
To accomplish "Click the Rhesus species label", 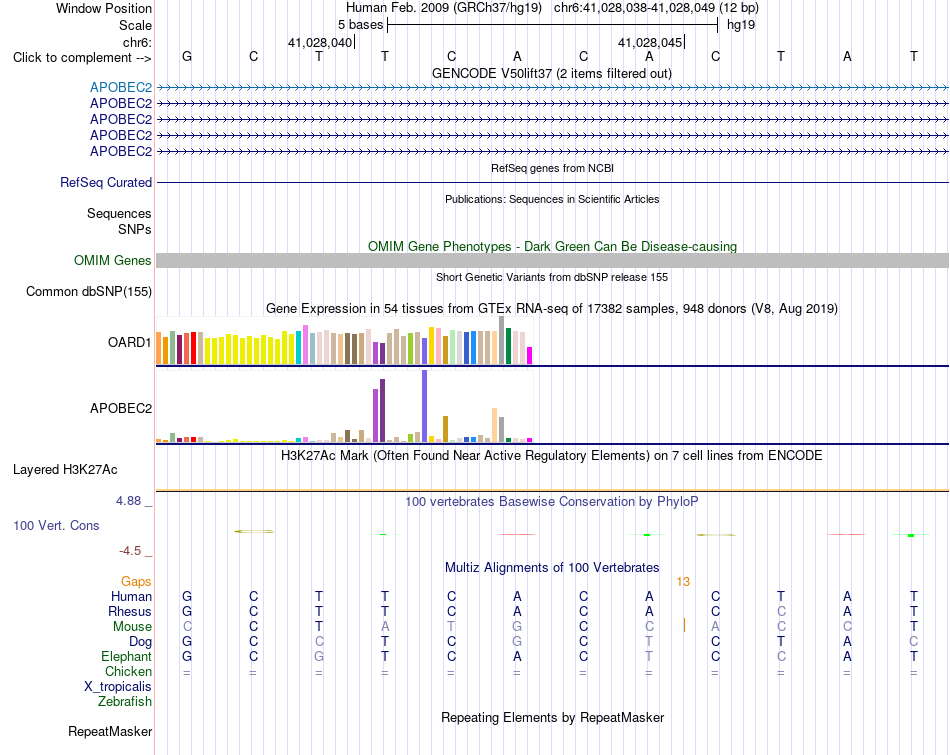I will 130,611.
